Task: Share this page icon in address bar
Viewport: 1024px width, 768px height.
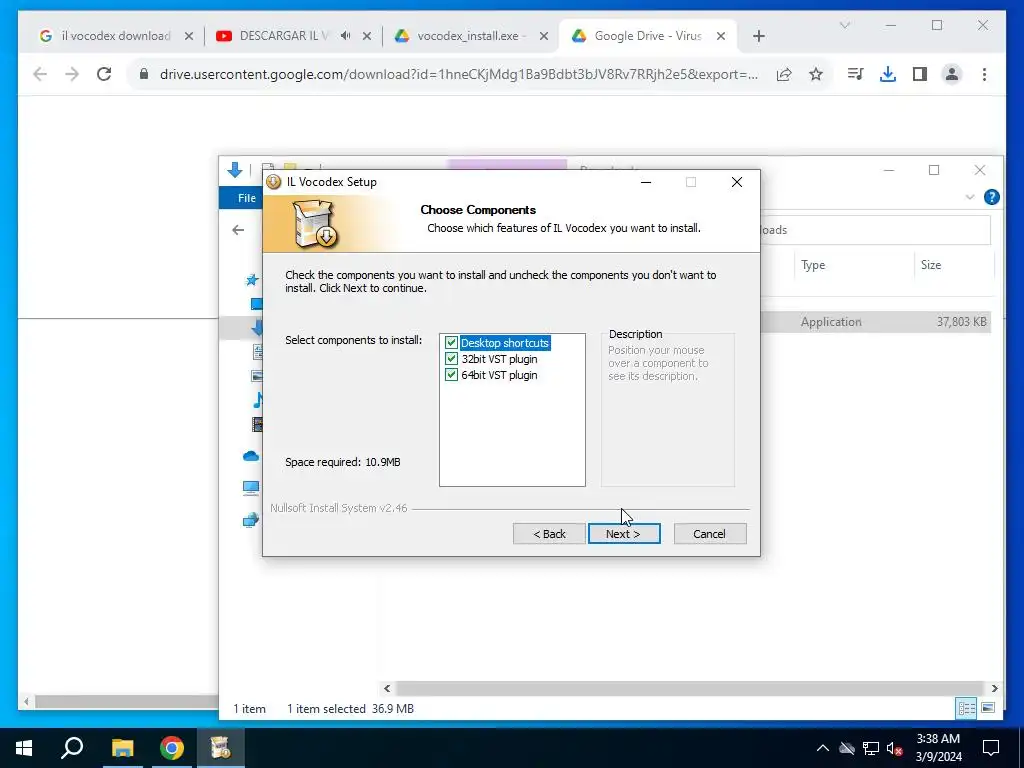Action: tap(784, 74)
